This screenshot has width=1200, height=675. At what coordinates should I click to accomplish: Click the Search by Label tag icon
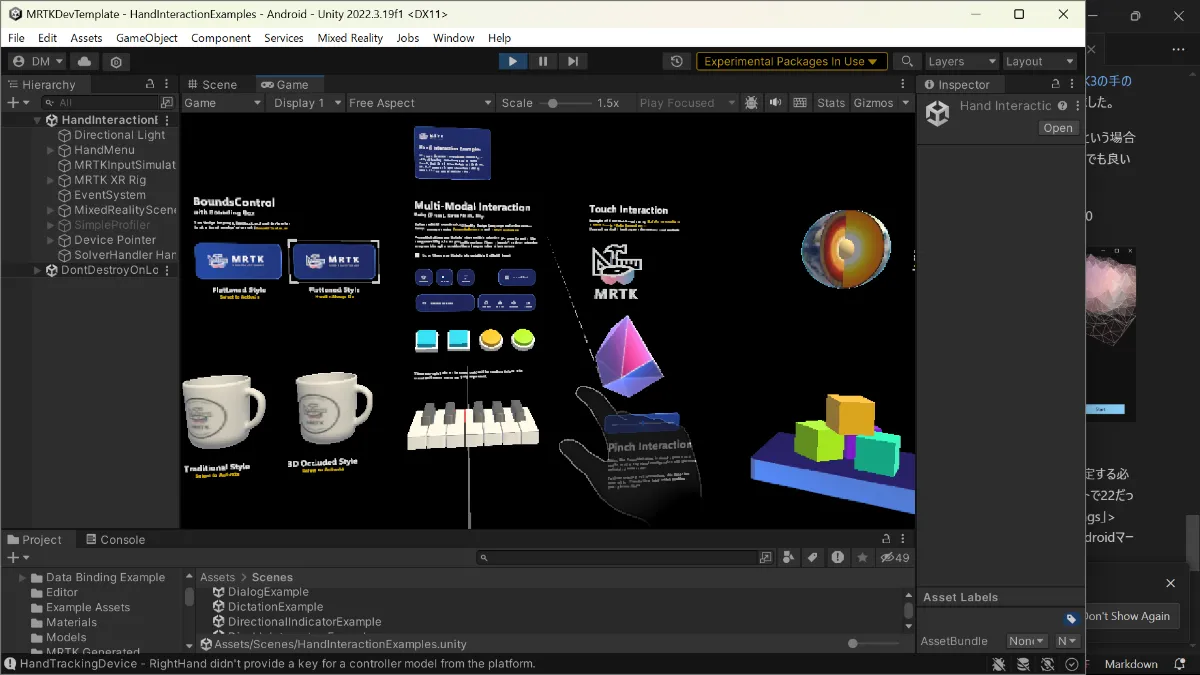click(813, 558)
